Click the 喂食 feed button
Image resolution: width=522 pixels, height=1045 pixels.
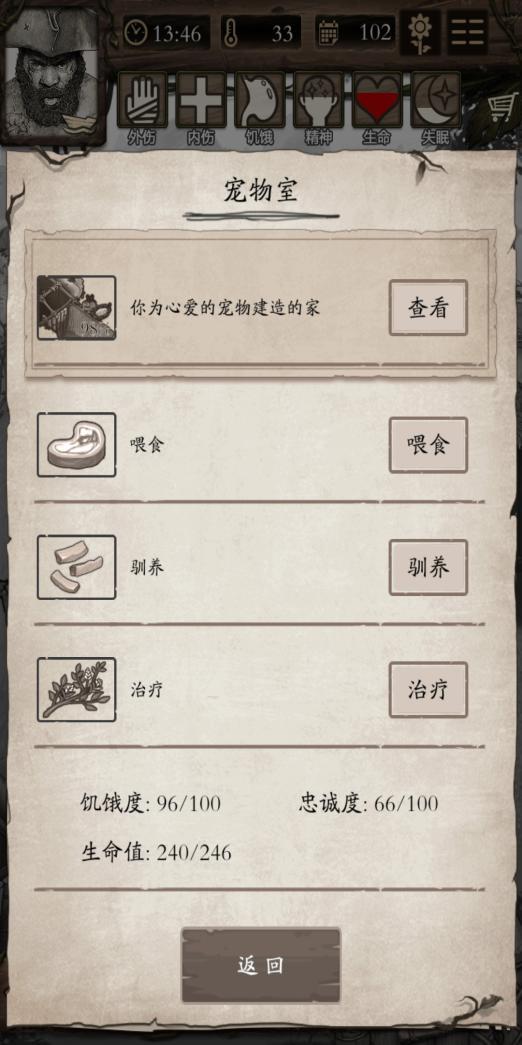pyautogui.click(x=428, y=445)
